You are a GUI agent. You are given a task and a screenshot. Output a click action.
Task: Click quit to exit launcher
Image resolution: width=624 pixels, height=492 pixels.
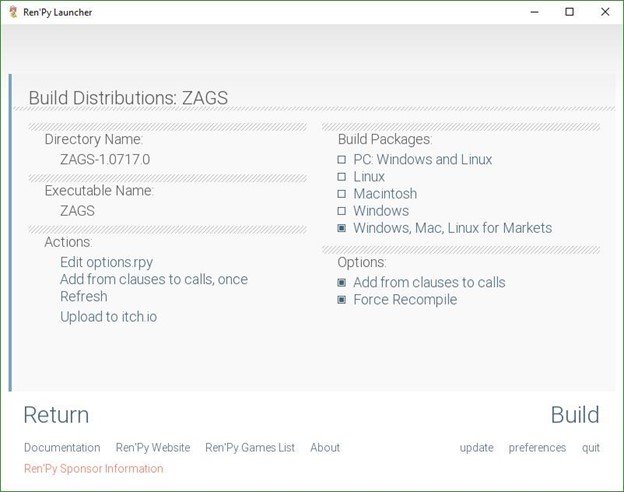(x=591, y=448)
